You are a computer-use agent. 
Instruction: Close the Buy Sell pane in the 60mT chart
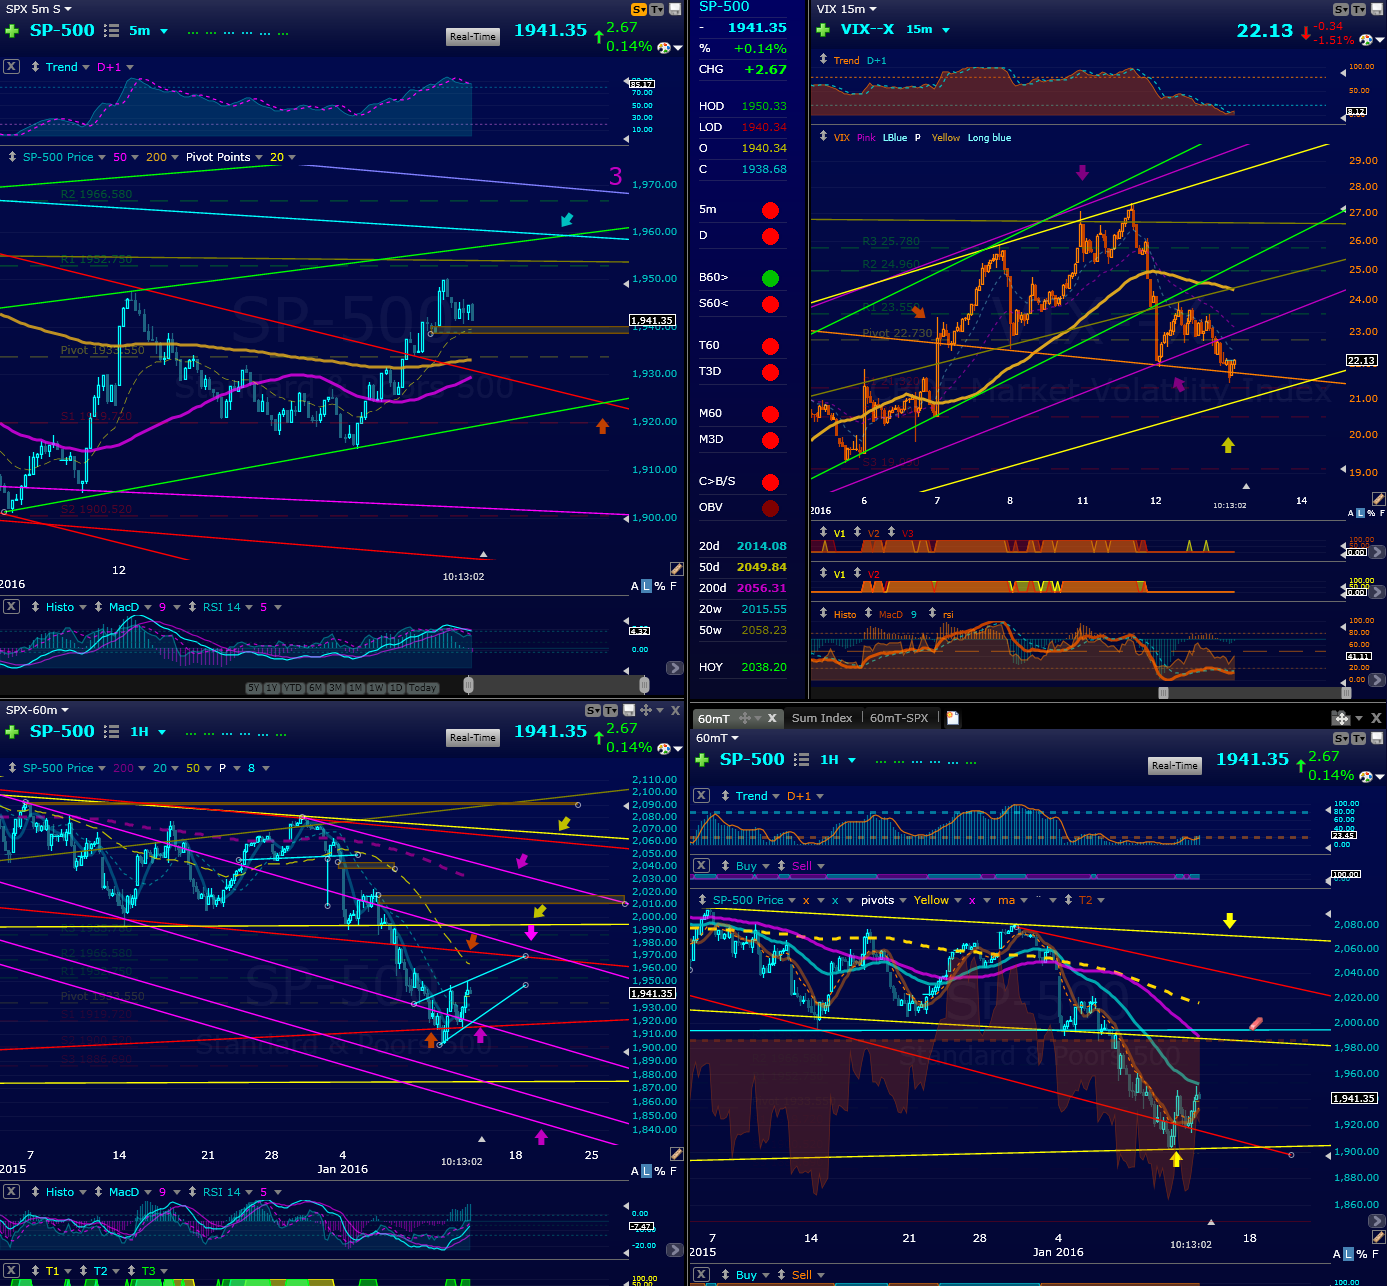pyautogui.click(x=701, y=866)
